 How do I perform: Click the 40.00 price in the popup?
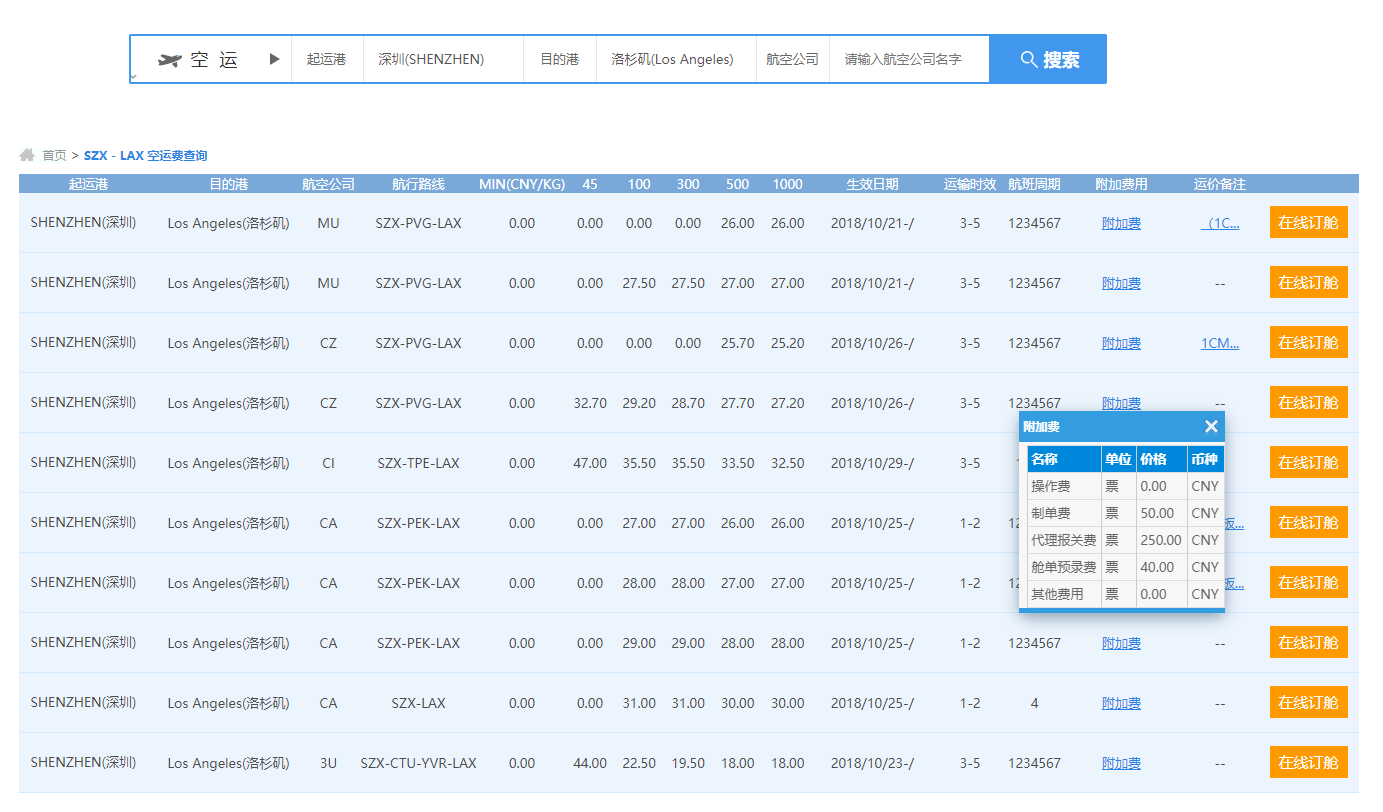pos(1158,567)
